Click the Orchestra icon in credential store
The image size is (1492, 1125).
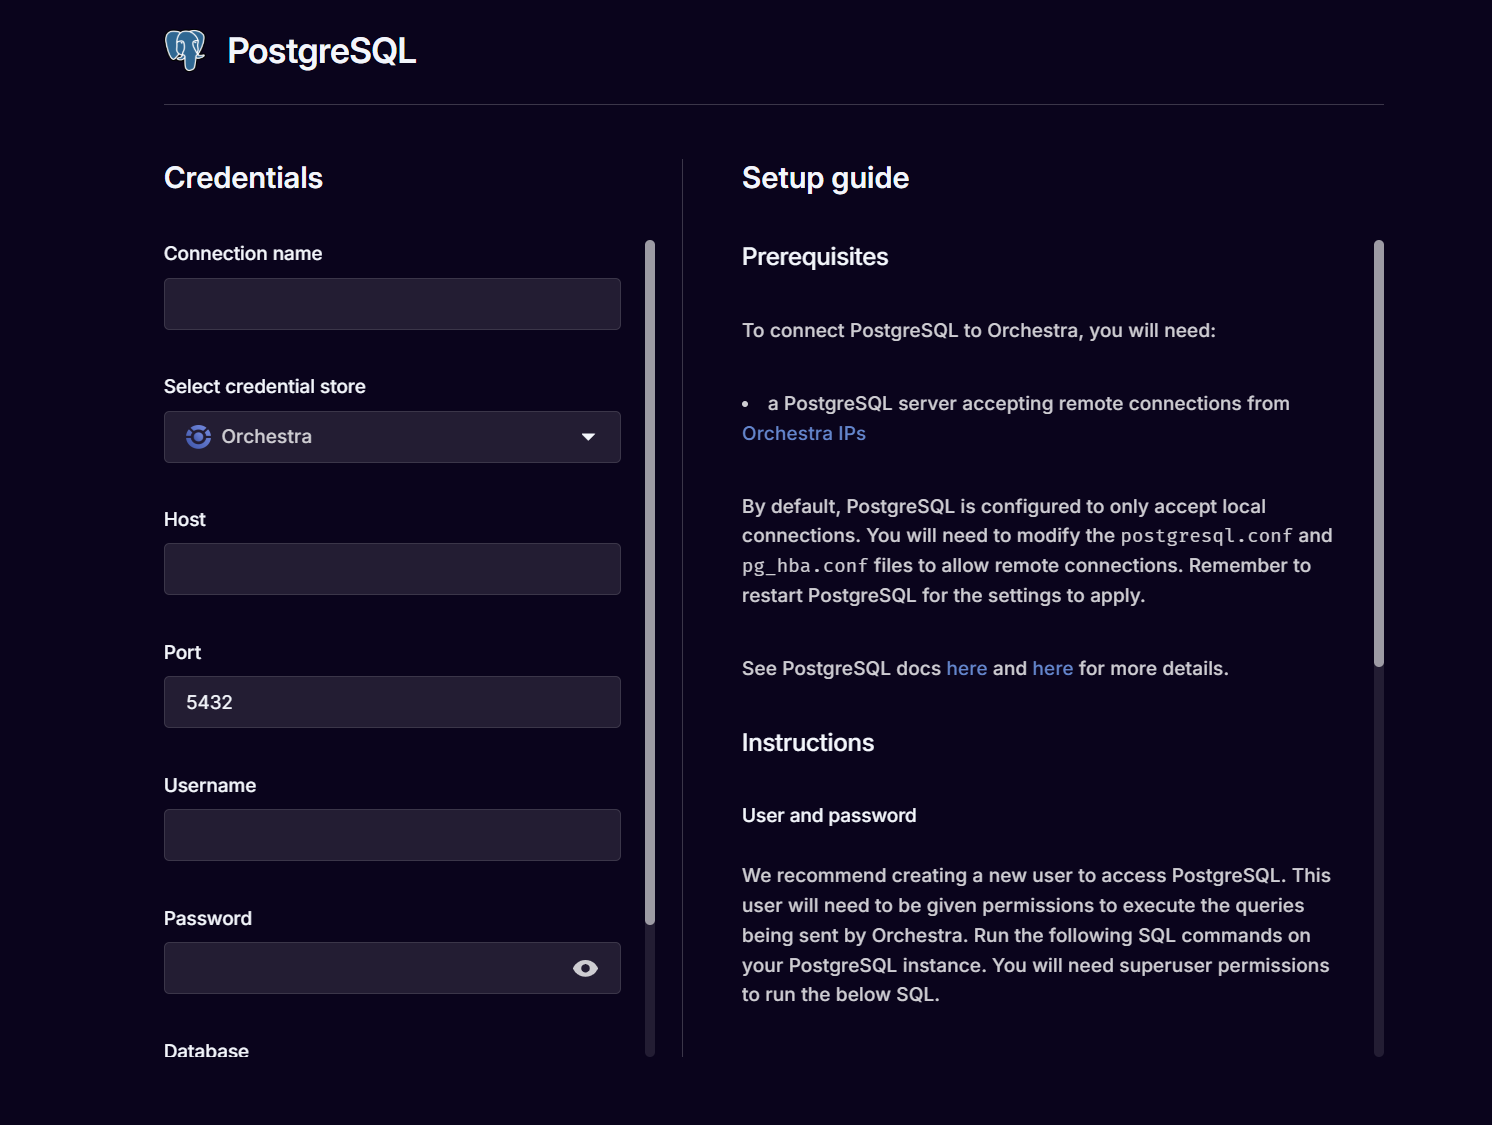(x=199, y=437)
